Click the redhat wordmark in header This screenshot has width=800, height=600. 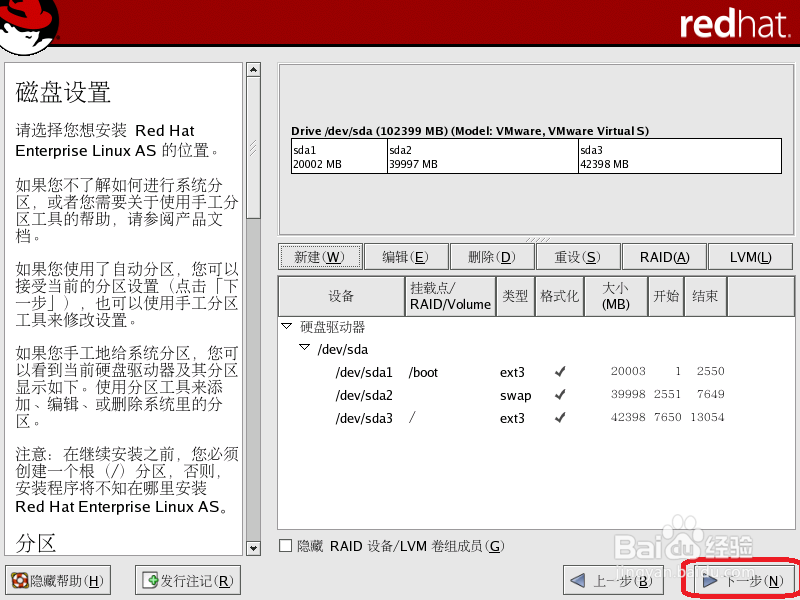click(735, 23)
